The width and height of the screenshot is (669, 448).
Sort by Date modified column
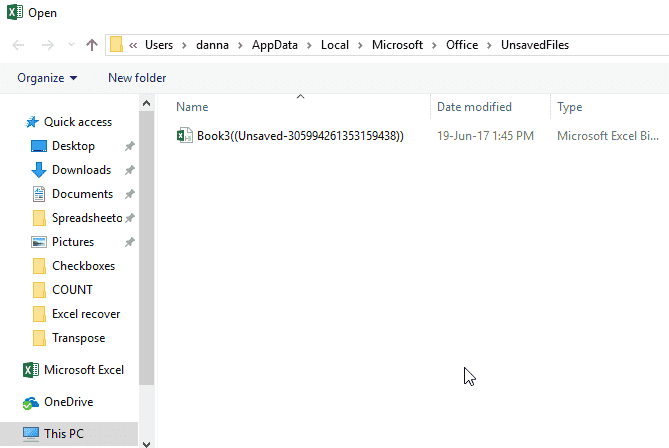coord(474,107)
